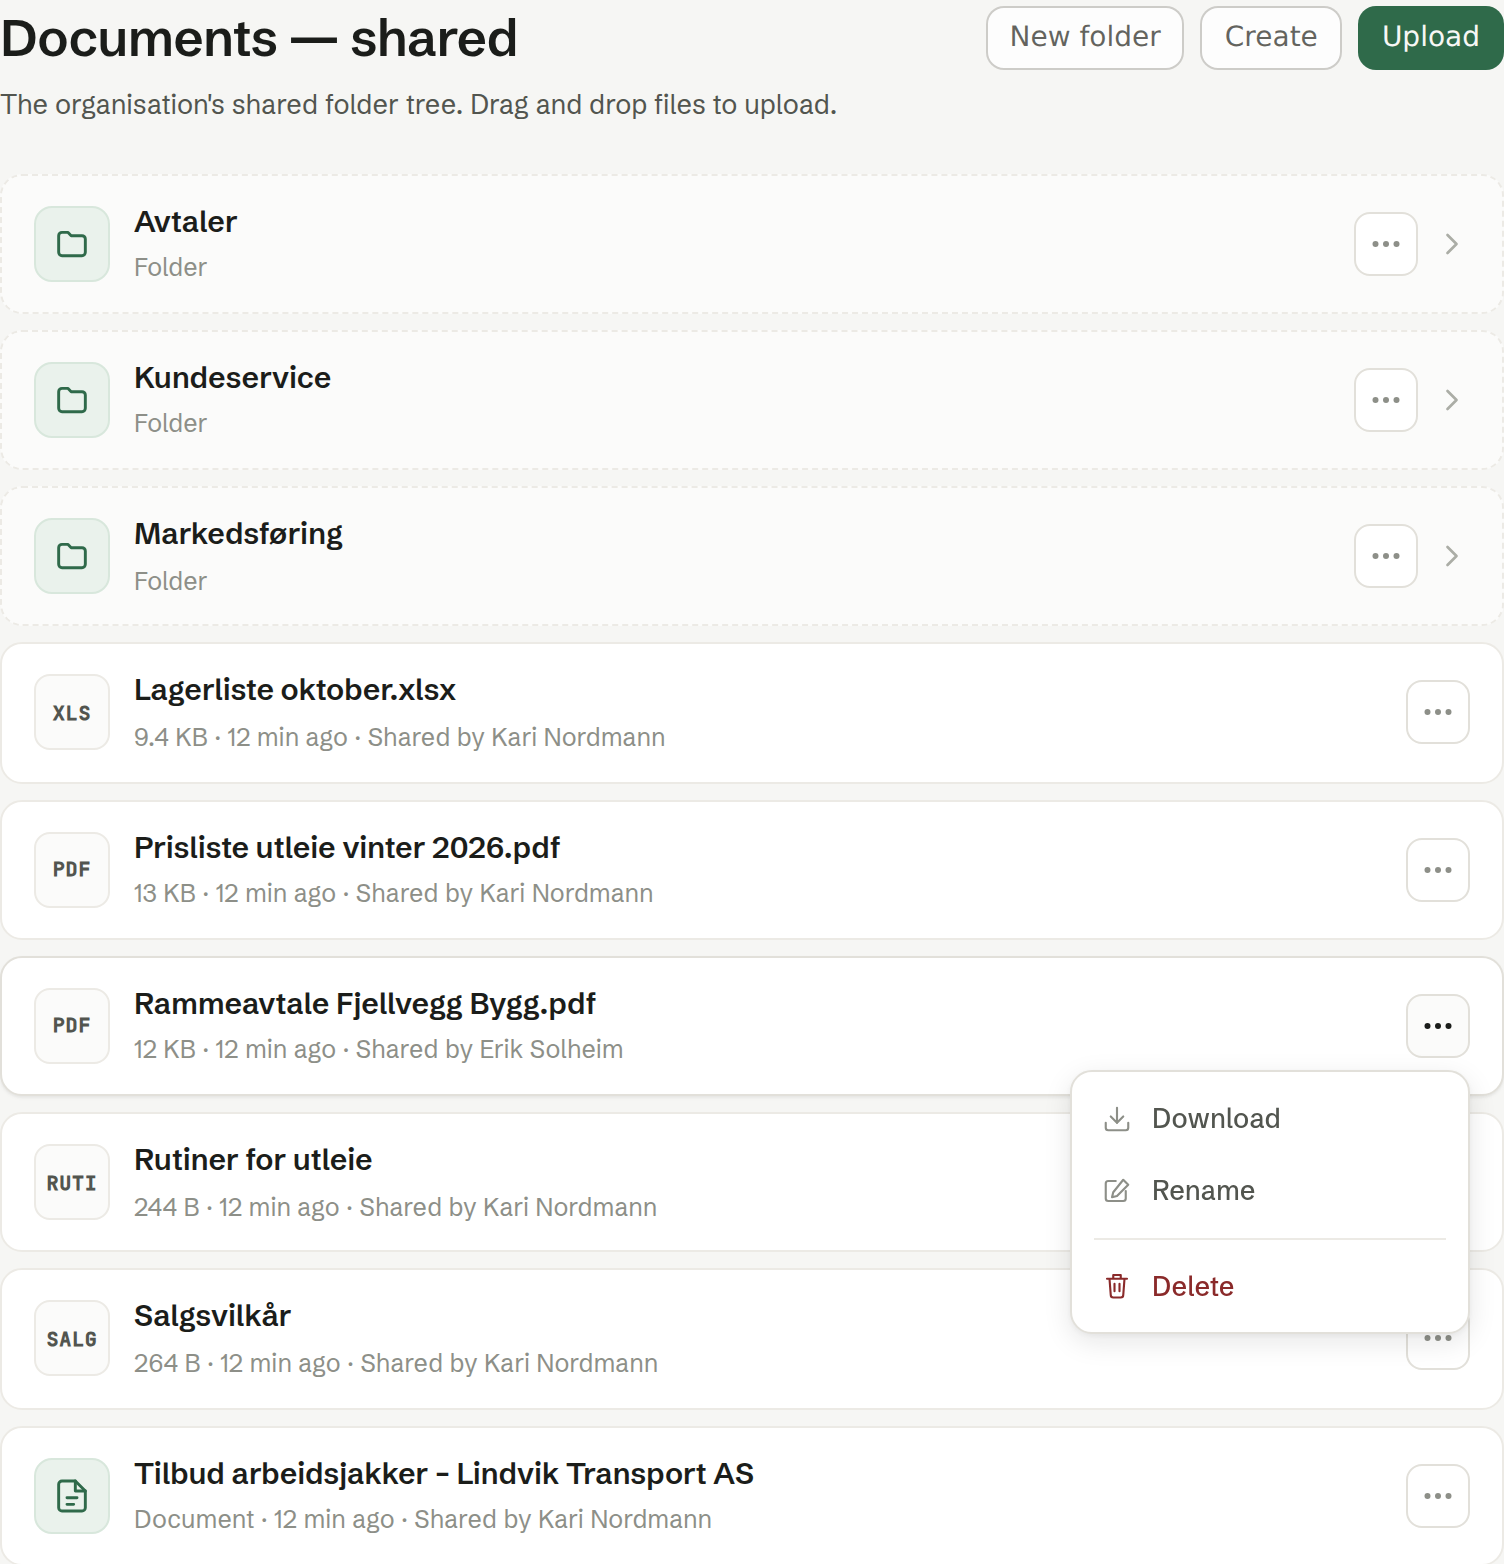Choose Rename from the context menu

(1270, 1190)
